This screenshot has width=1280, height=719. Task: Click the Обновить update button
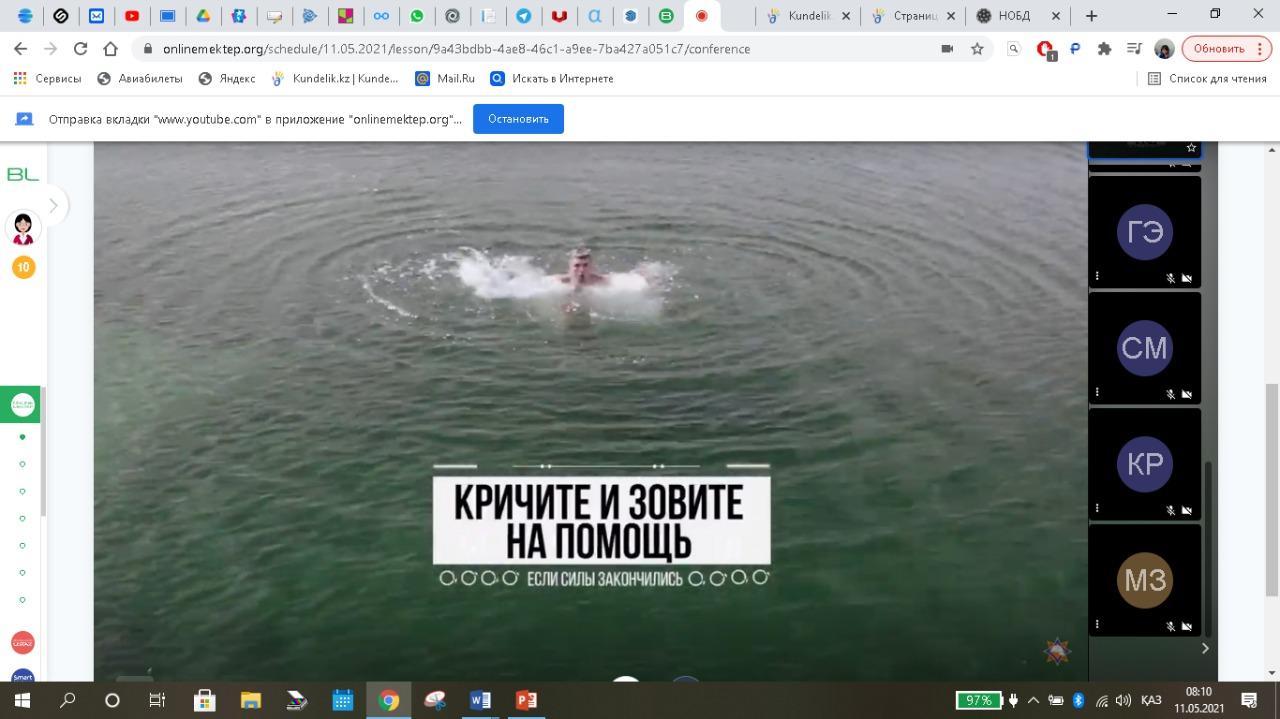click(1226, 49)
